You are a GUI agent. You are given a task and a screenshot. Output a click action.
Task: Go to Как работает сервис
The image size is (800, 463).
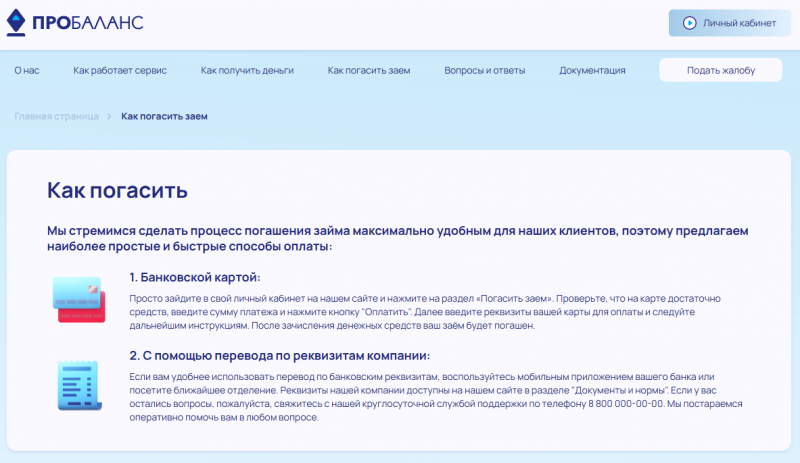point(120,70)
